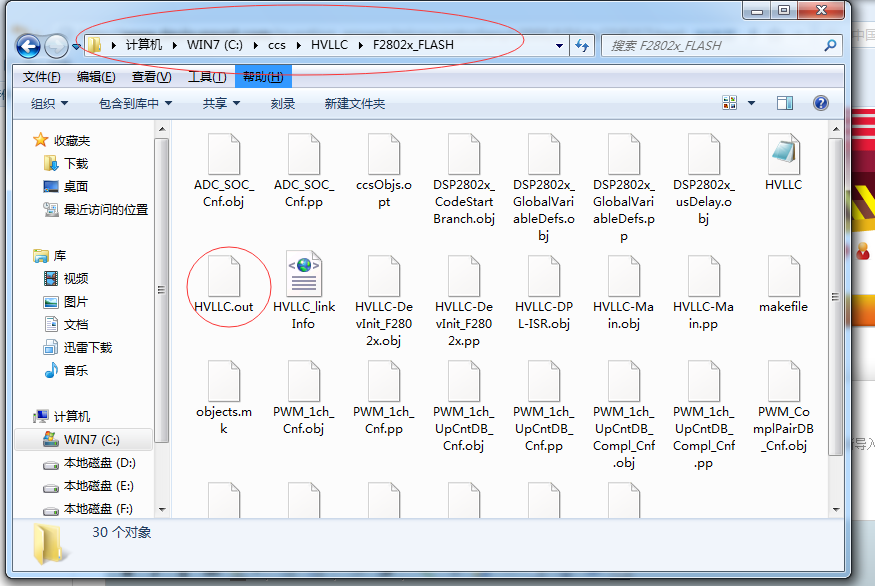The image size is (875, 586).
Task: Click the Forward navigation arrow button
Action: pos(56,46)
